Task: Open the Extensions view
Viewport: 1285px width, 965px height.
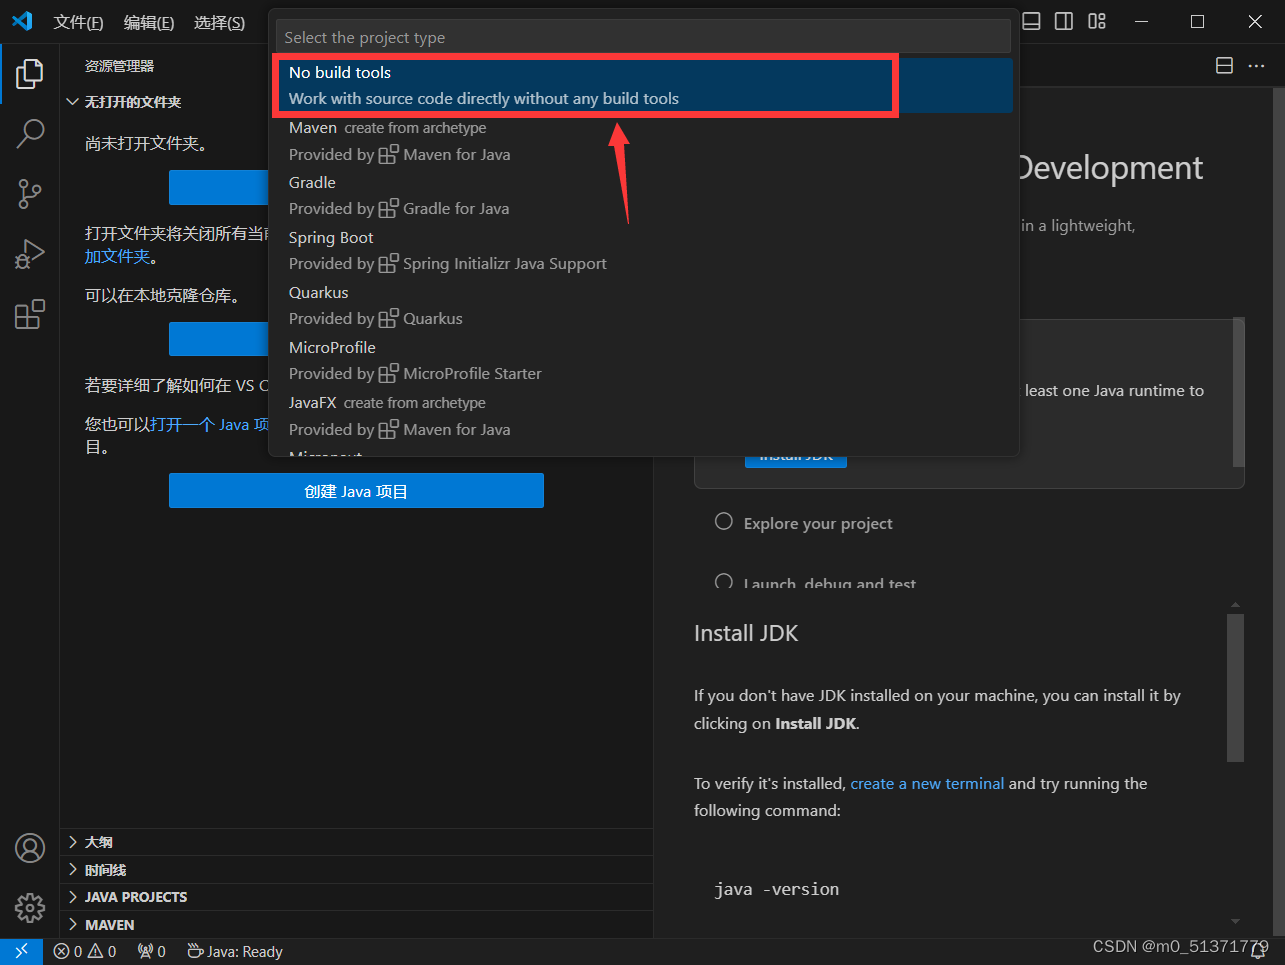Action: [x=30, y=314]
